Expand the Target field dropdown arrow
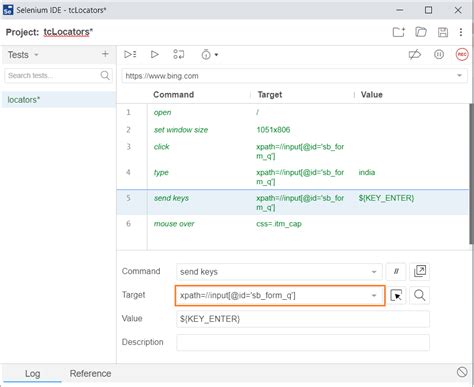Image resolution: width=474 pixels, height=387 pixels. coord(374,295)
